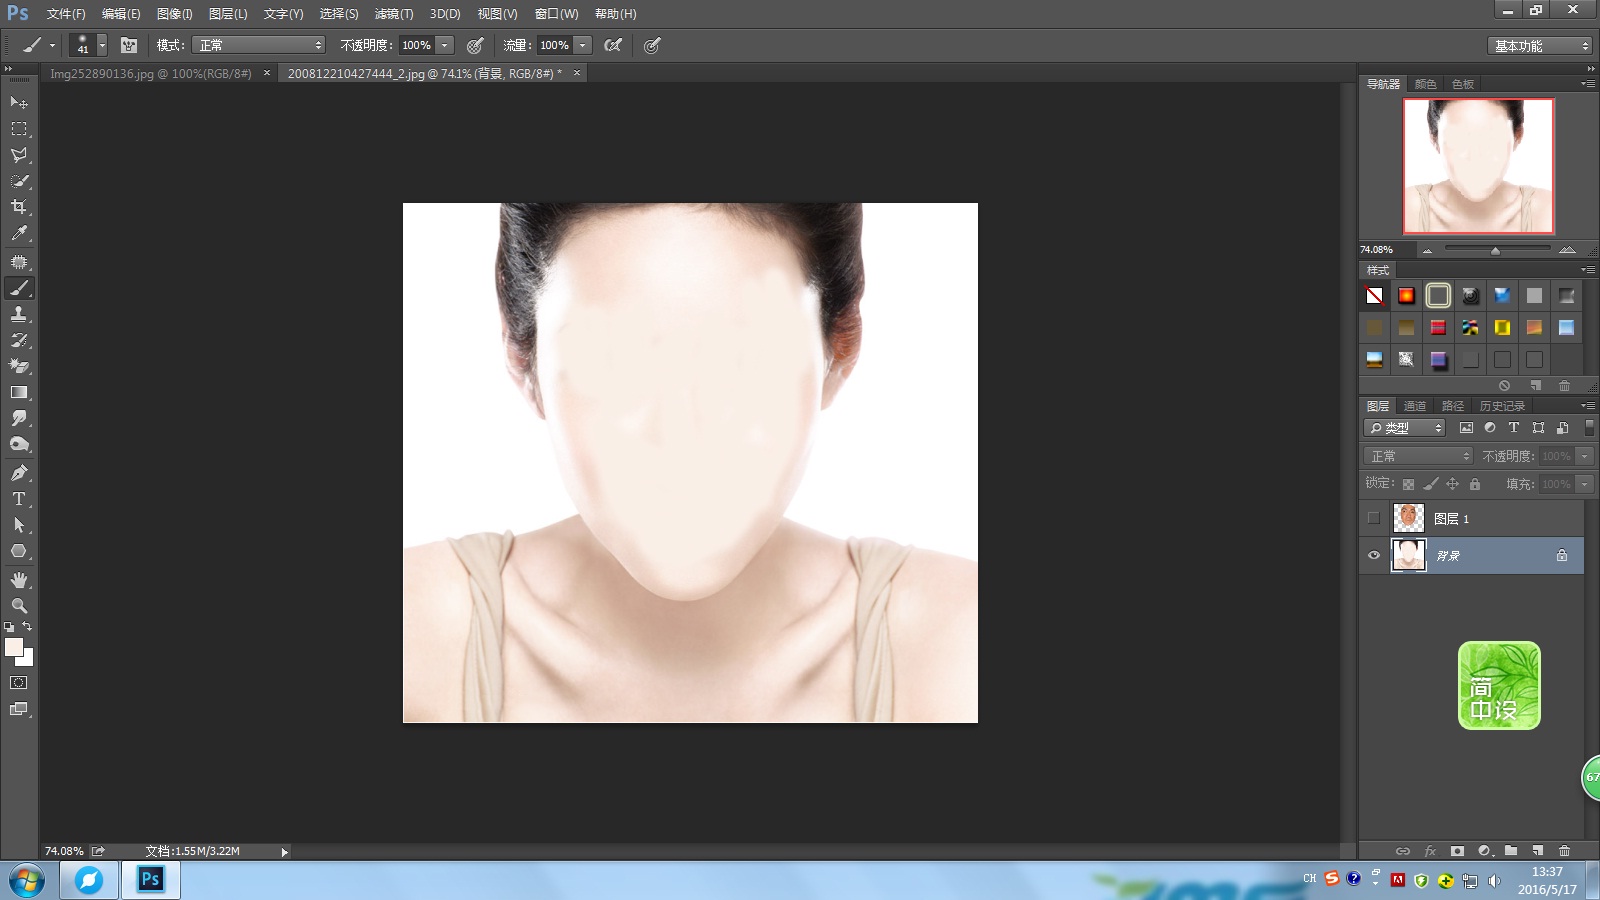Open the 滤镜(T) menu
This screenshot has height=900, width=1600.
tap(394, 14)
